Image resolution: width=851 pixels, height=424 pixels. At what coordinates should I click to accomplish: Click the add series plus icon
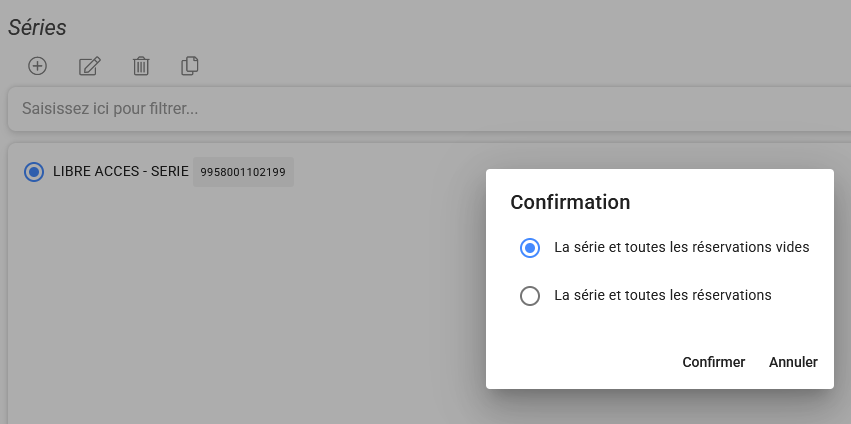(37, 66)
